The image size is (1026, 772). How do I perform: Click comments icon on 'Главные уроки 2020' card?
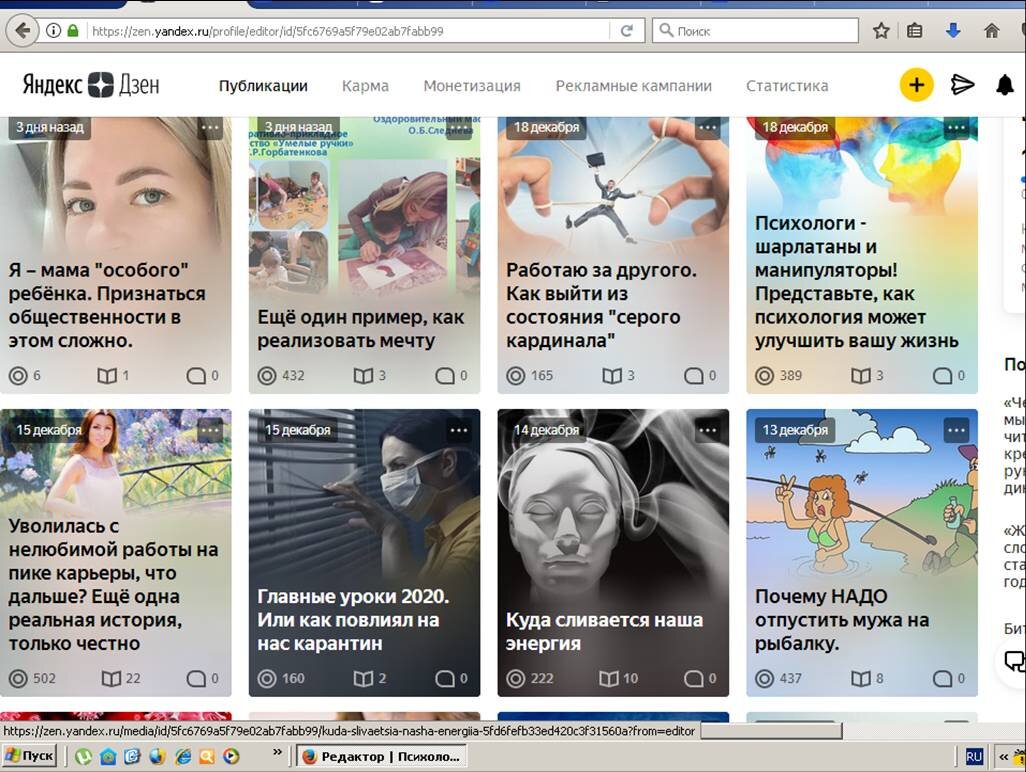[444, 678]
